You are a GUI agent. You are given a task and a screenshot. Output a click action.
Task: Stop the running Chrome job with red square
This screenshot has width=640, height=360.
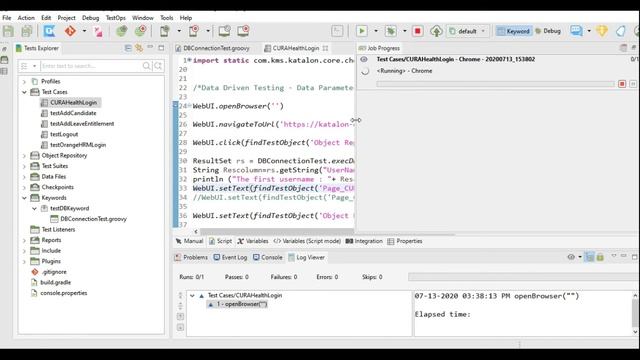click(622, 84)
